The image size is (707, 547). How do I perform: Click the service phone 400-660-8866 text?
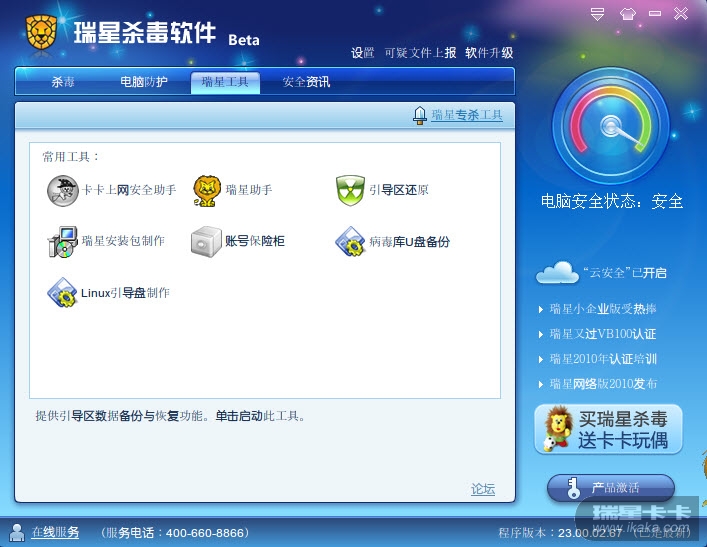pos(175,533)
